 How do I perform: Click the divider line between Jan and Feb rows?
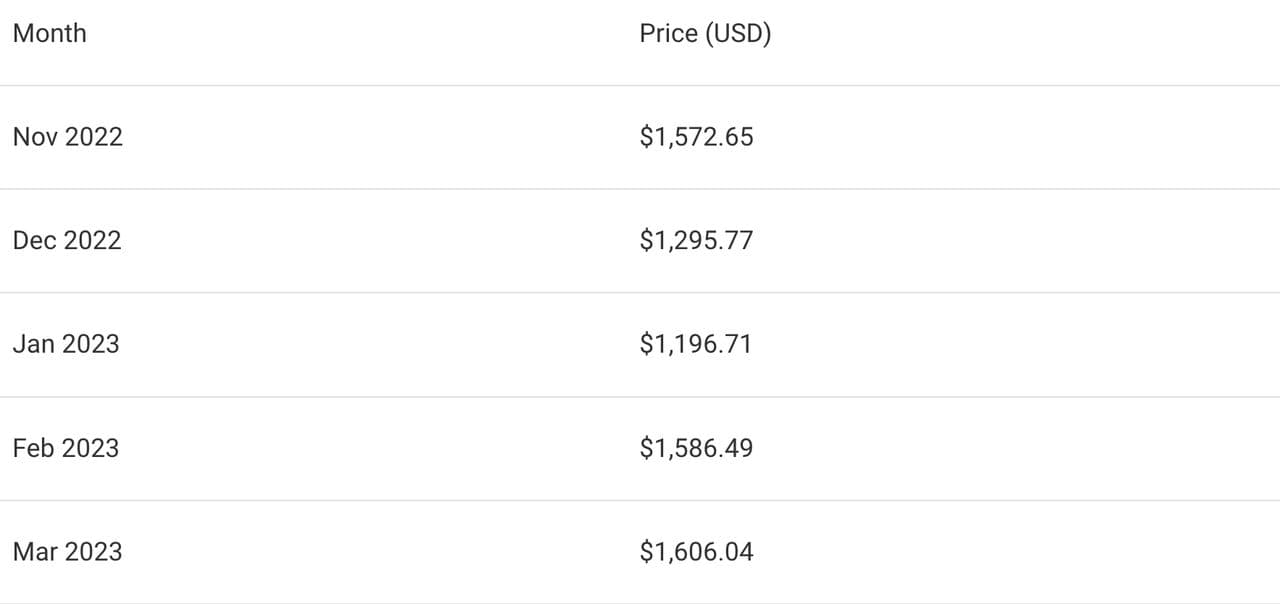pyautogui.click(x=640, y=397)
